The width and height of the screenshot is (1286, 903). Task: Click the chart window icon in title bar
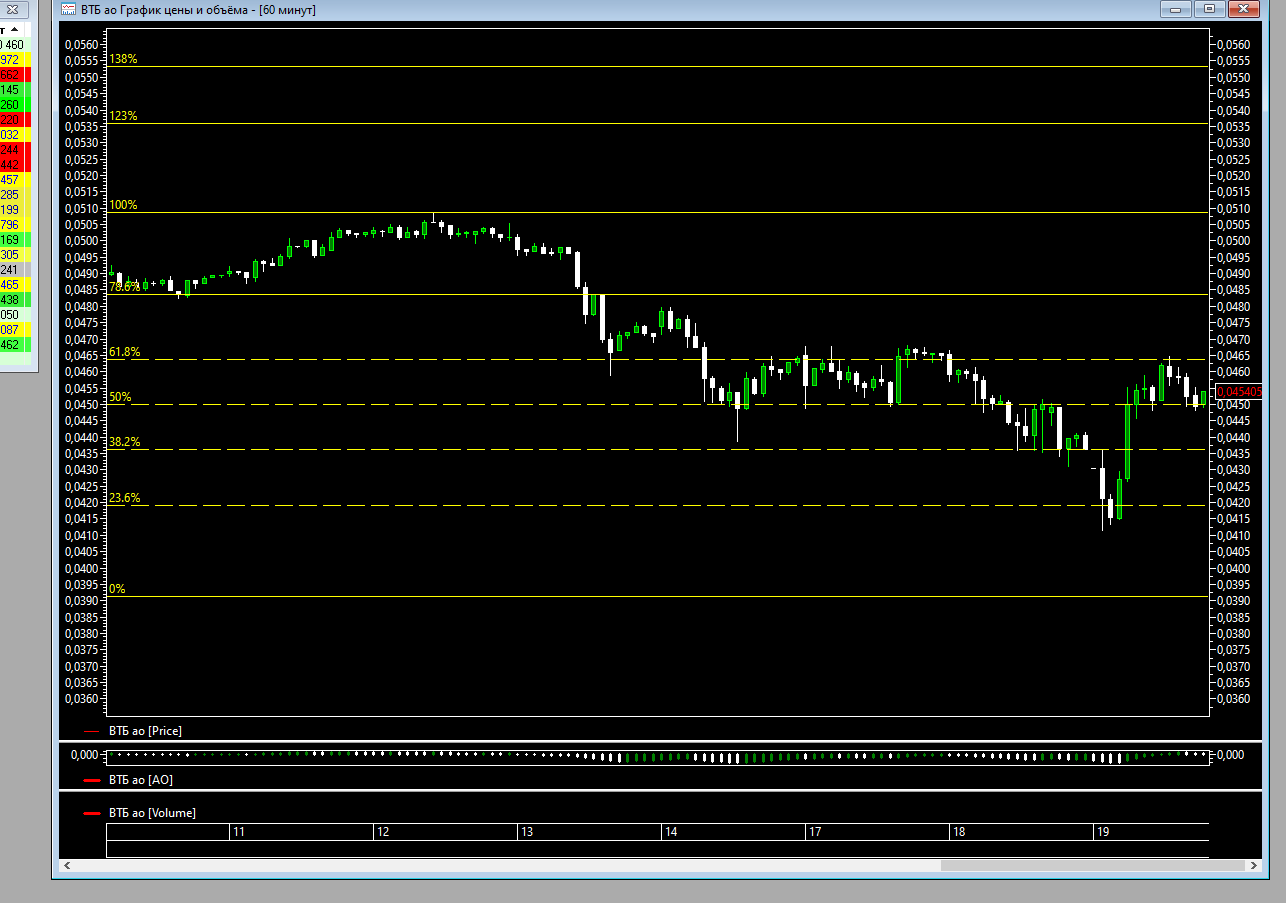pos(68,9)
